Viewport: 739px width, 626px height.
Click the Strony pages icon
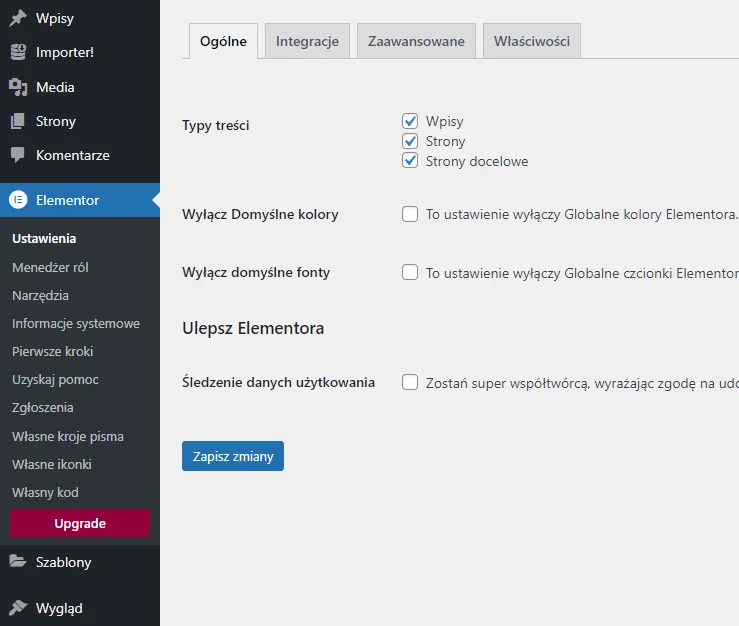(x=18, y=121)
